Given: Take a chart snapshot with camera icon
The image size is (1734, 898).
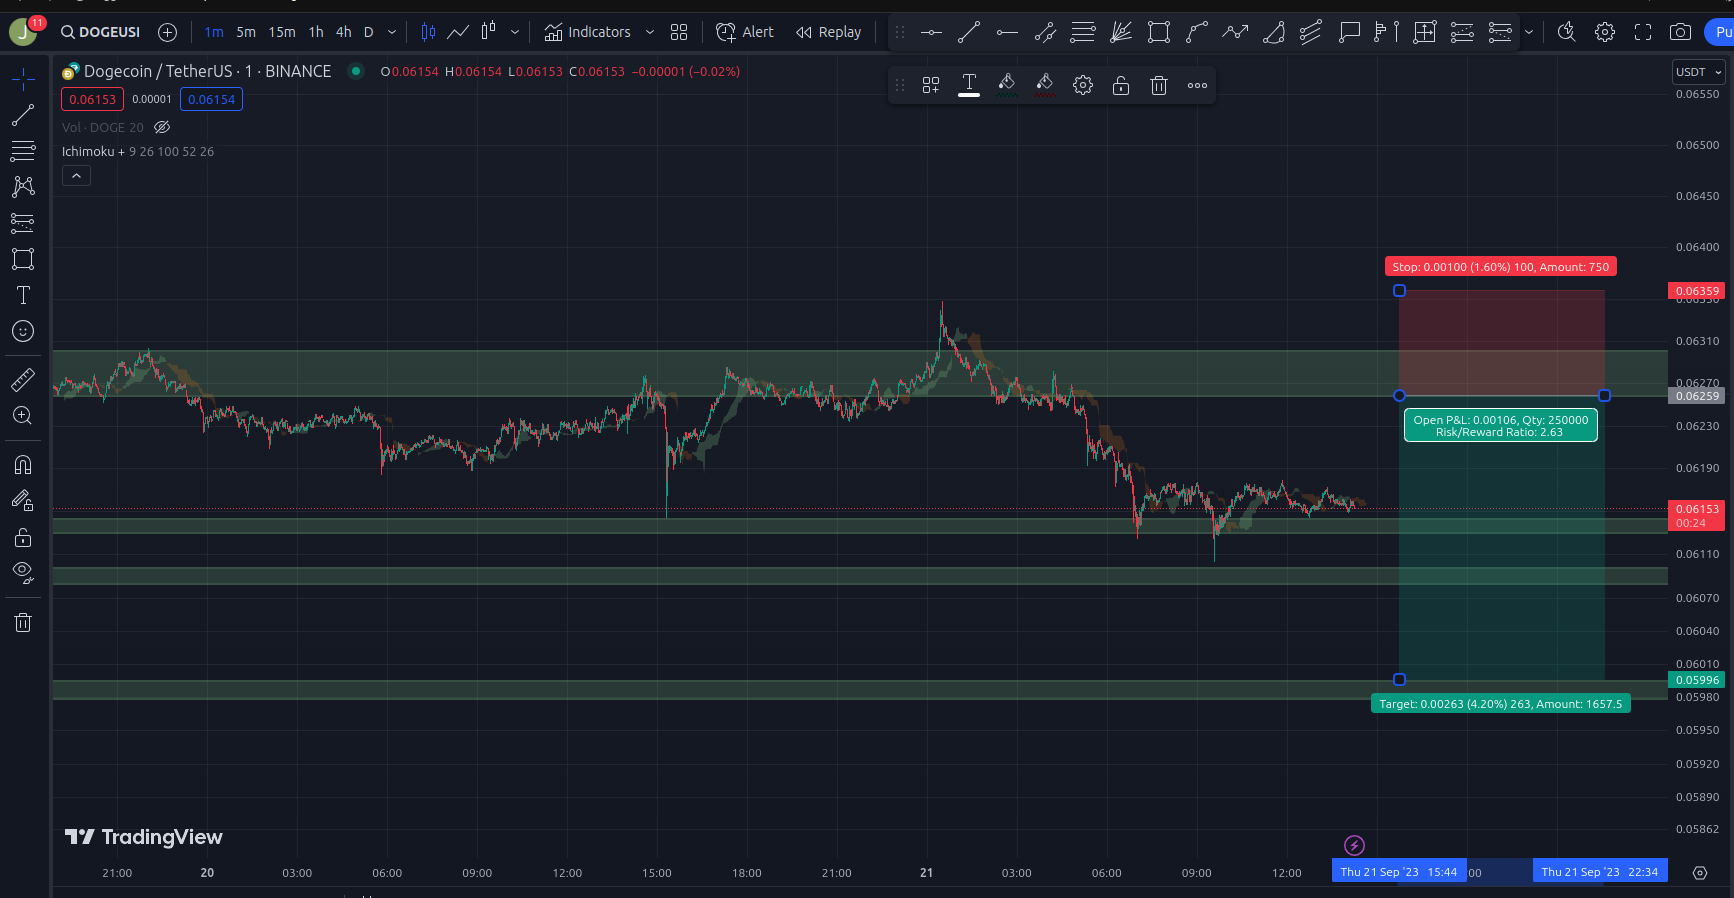Looking at the screenshot, I should click(x=1681, y=32).
